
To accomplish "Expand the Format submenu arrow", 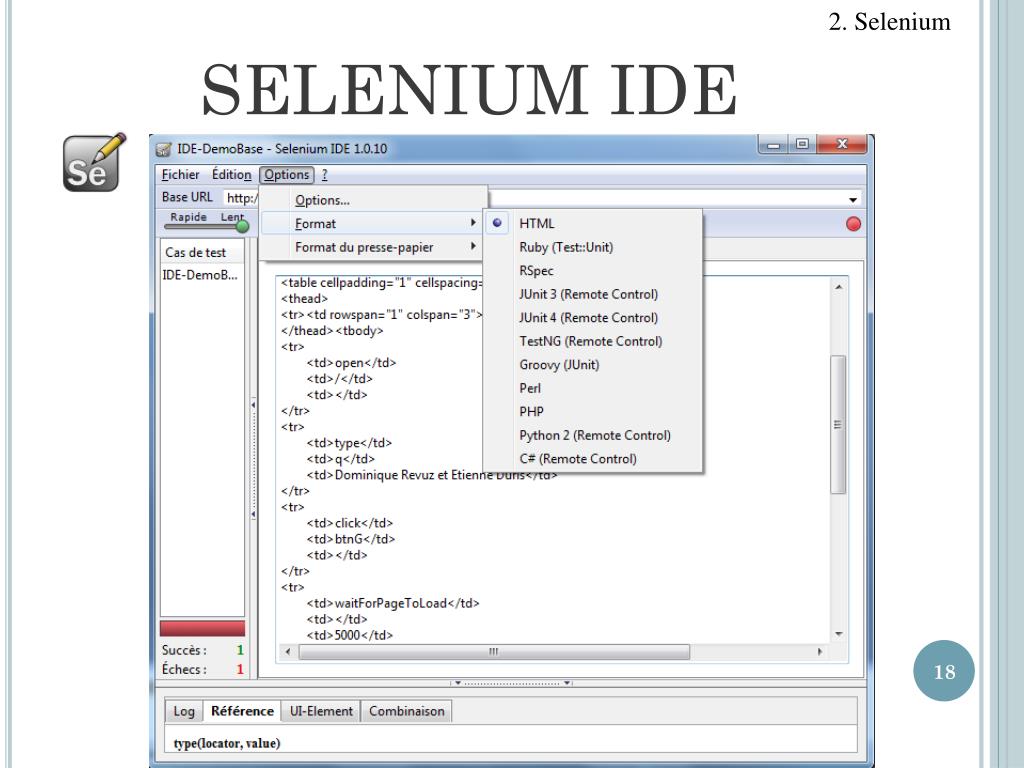I will 473,223.
